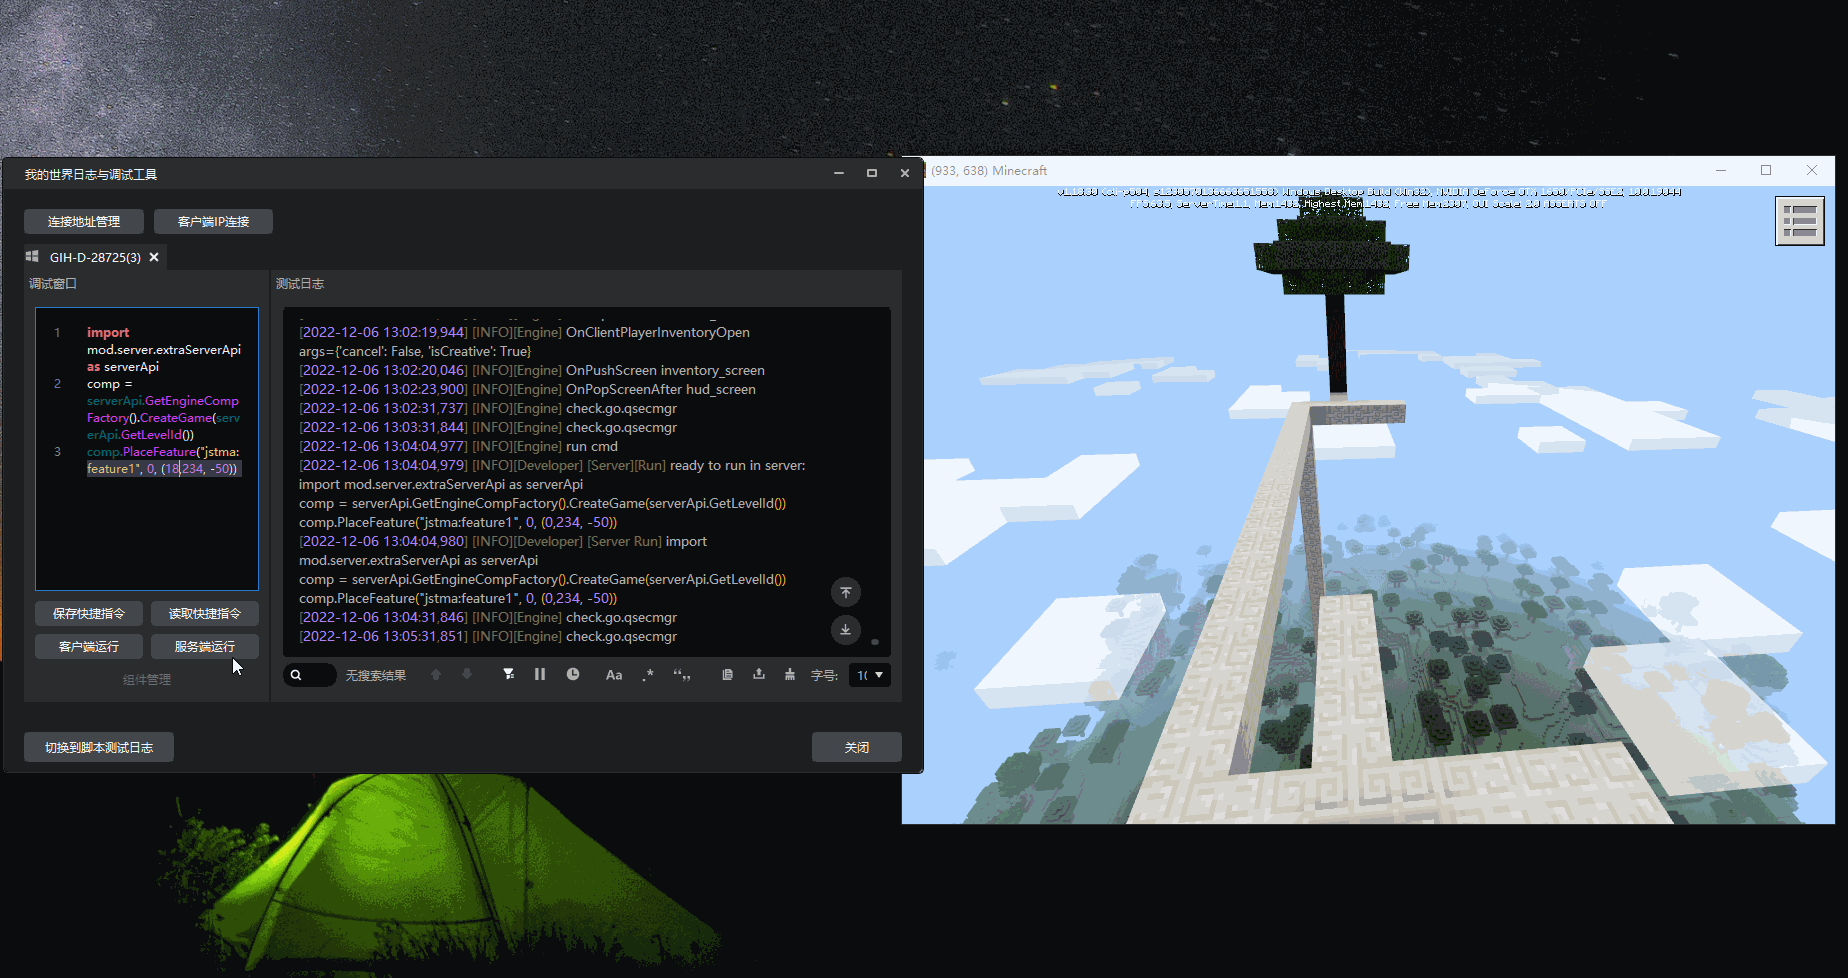Open 连接地址管理
Image resolution: width=1848 pixels, height=978 pixels.
[84, 221]
